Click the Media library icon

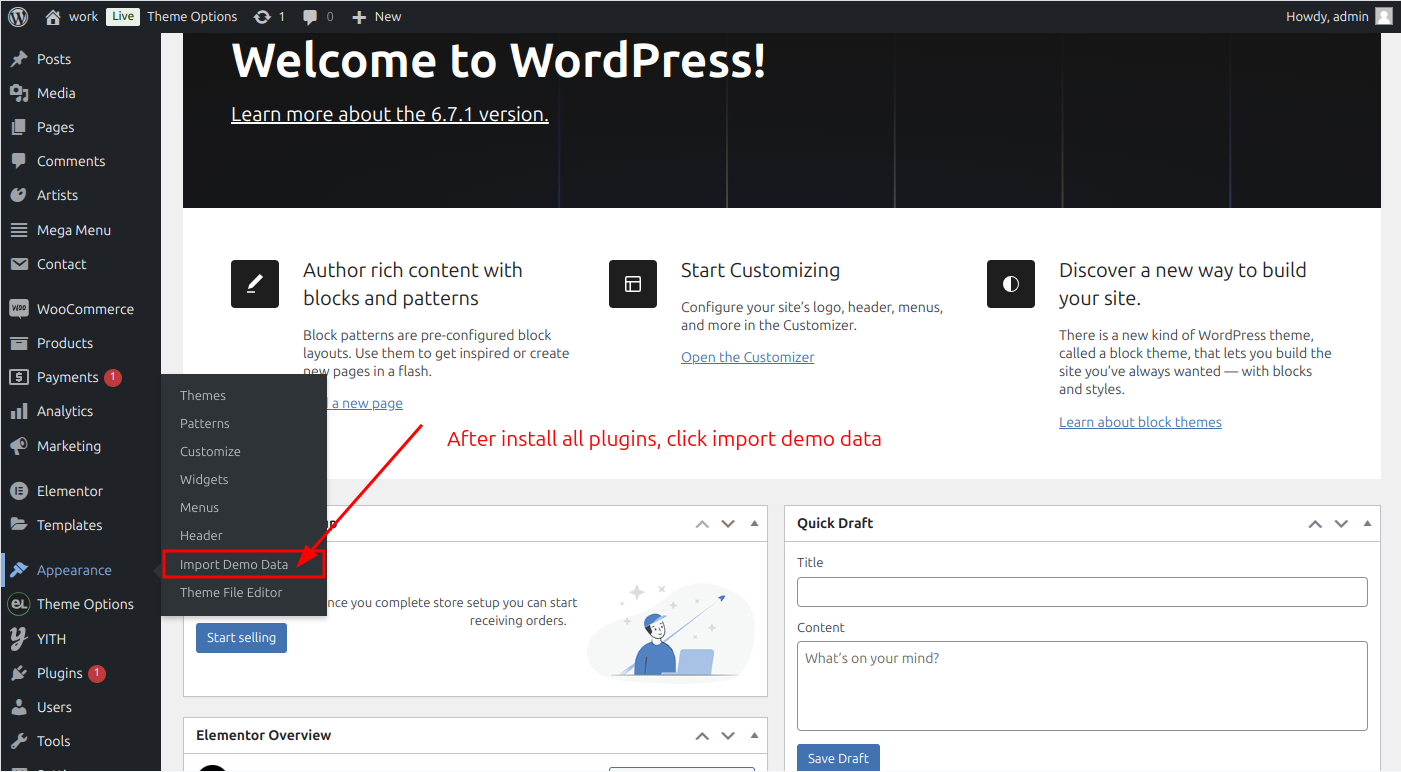tap(18, 93)
